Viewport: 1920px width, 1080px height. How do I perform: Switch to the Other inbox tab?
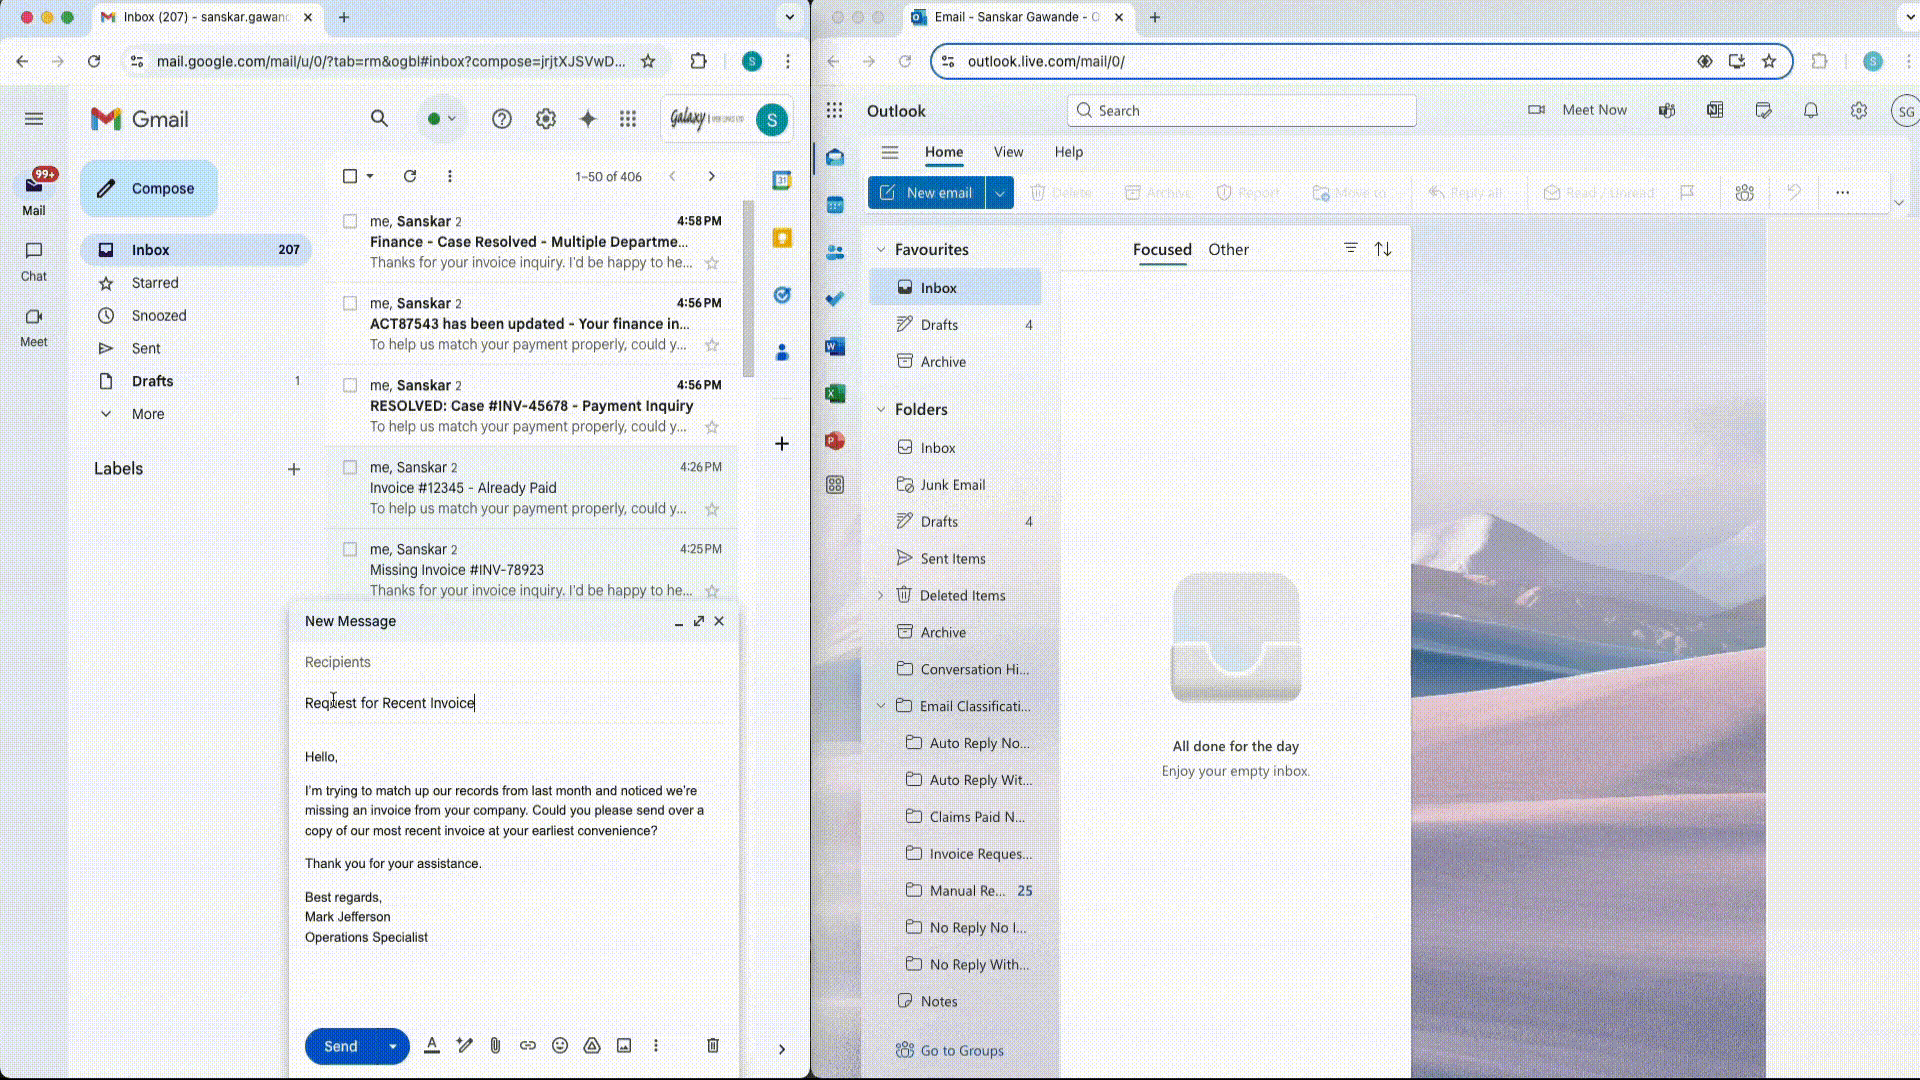click(1228, 250)
